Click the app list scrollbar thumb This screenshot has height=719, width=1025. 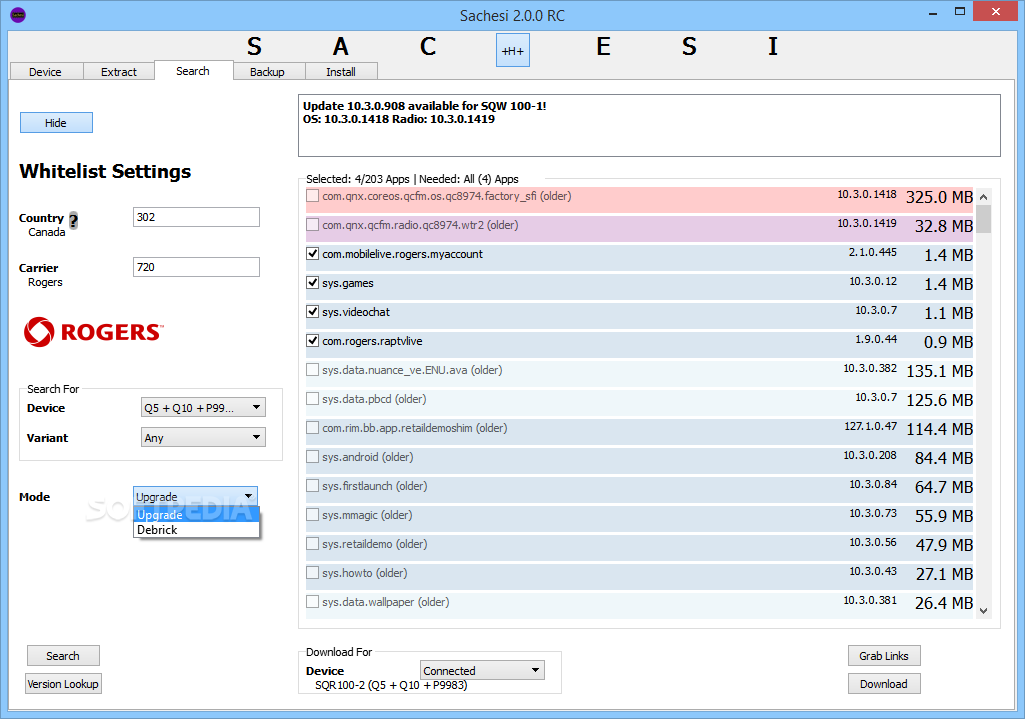tap(983, 219)
